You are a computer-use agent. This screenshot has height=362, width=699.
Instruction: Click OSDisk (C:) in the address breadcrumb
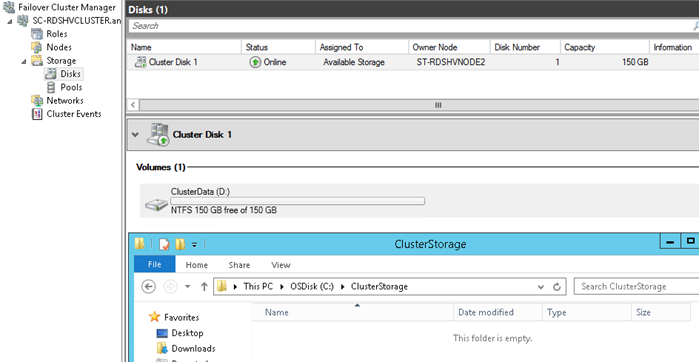pos(312,287)
